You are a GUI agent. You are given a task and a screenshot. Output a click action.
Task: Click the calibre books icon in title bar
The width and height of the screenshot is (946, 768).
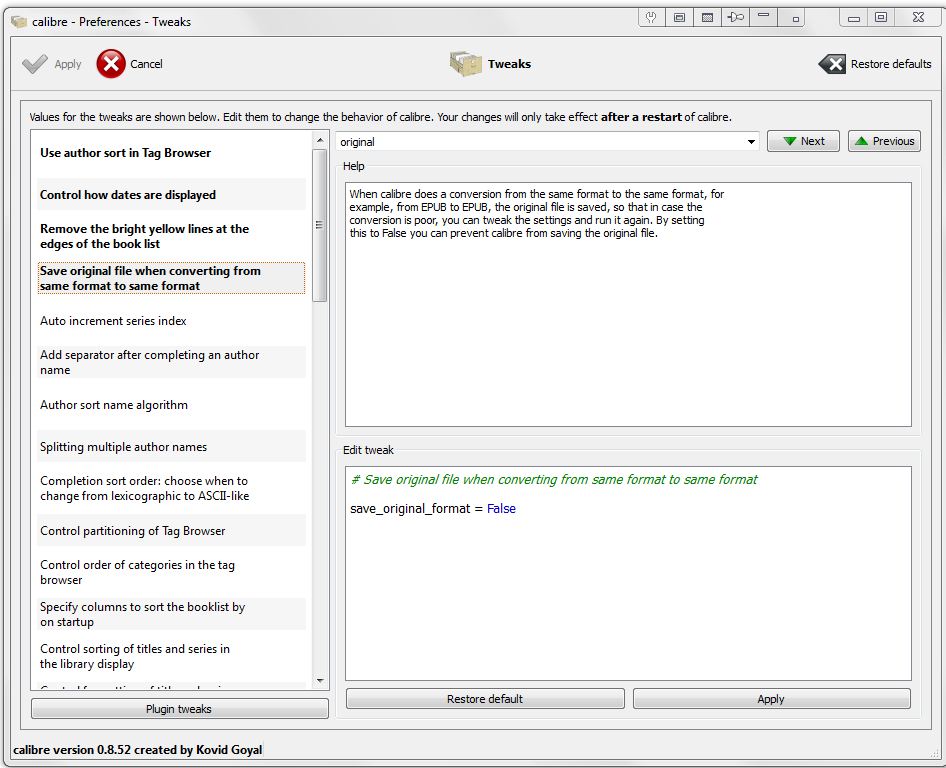click(19, 22)
